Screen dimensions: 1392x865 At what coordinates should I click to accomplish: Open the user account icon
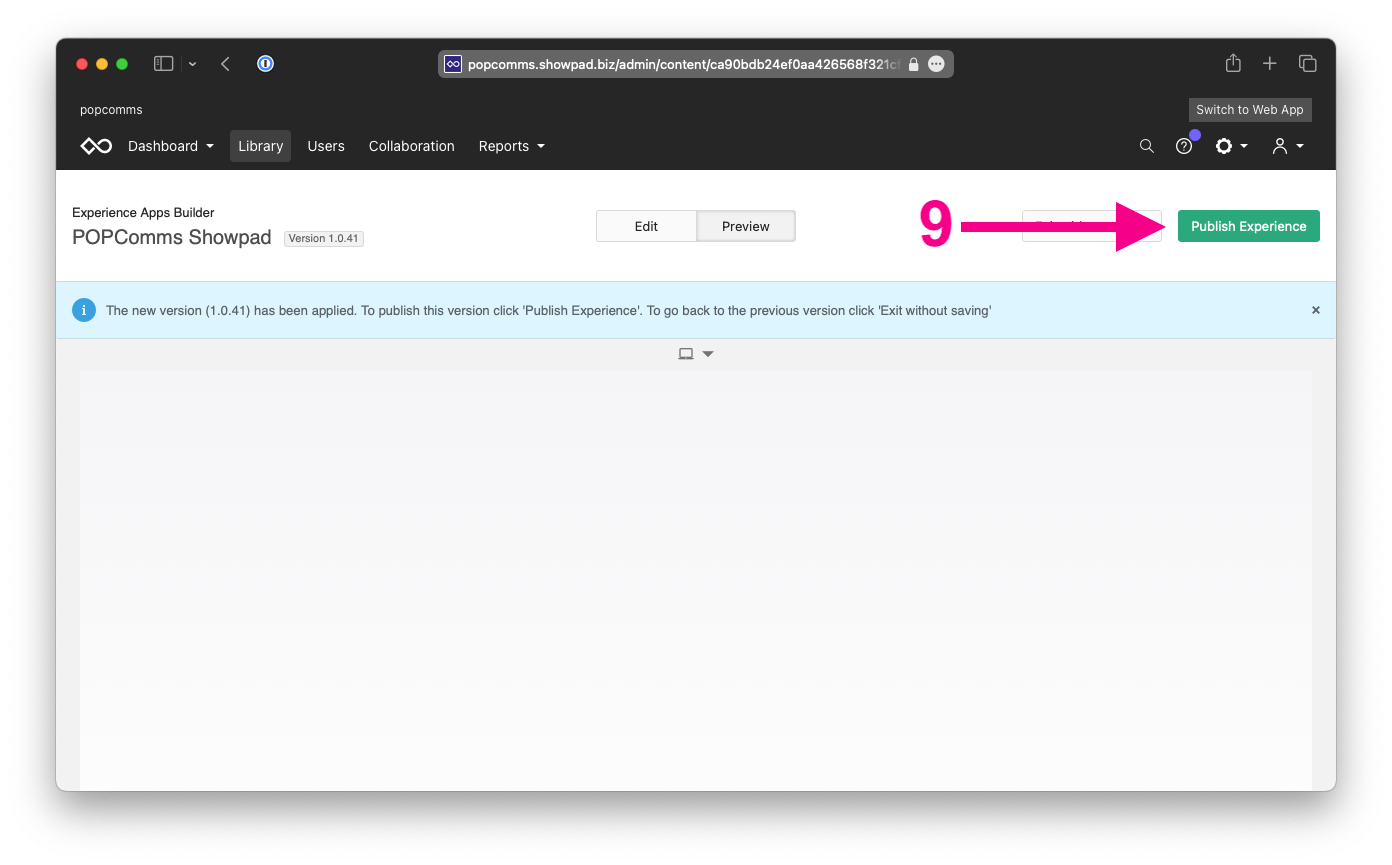point(1283,146)
